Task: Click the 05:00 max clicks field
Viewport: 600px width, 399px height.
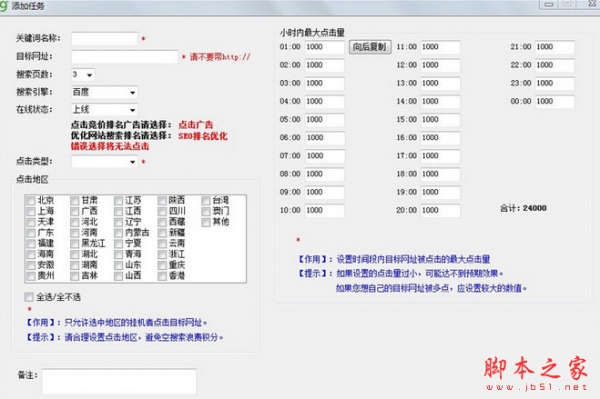Action: click(324, 120)
